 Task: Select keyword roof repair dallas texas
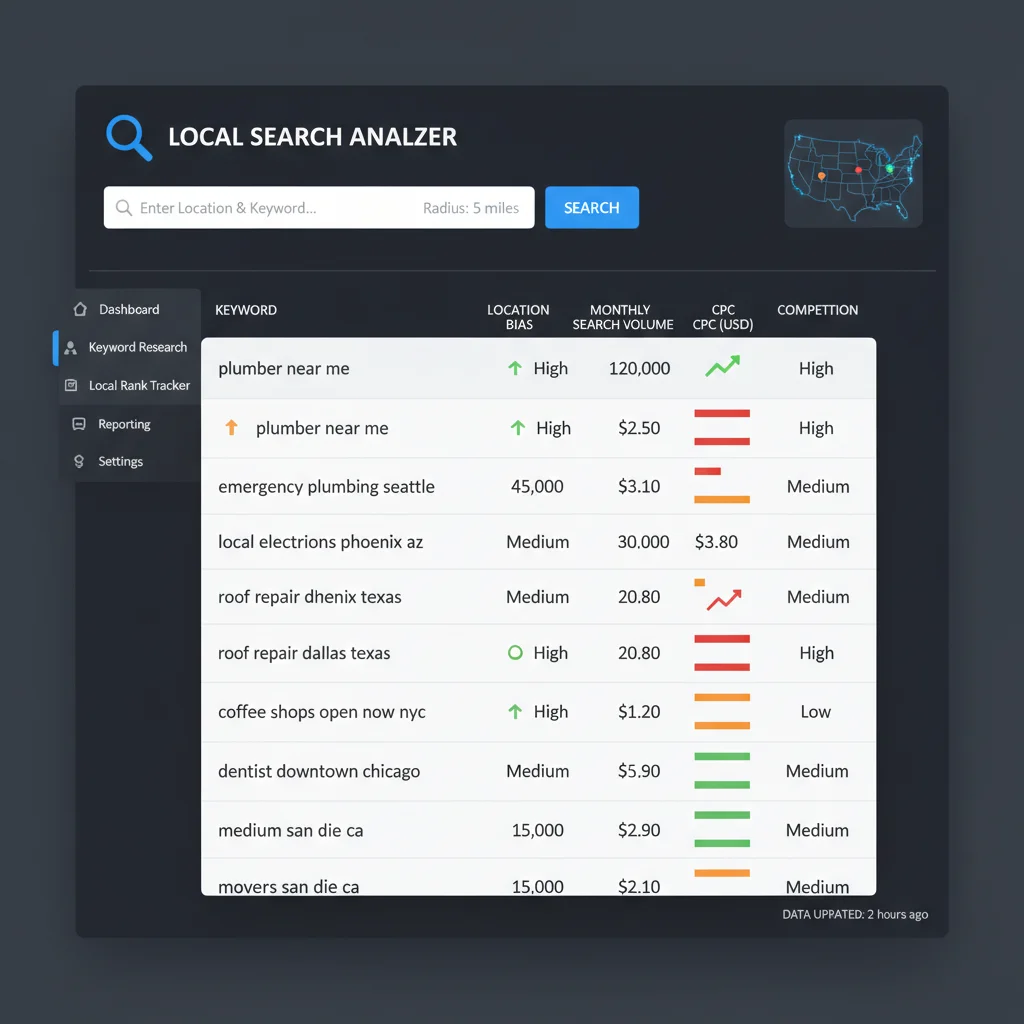(x=304, y=653)
